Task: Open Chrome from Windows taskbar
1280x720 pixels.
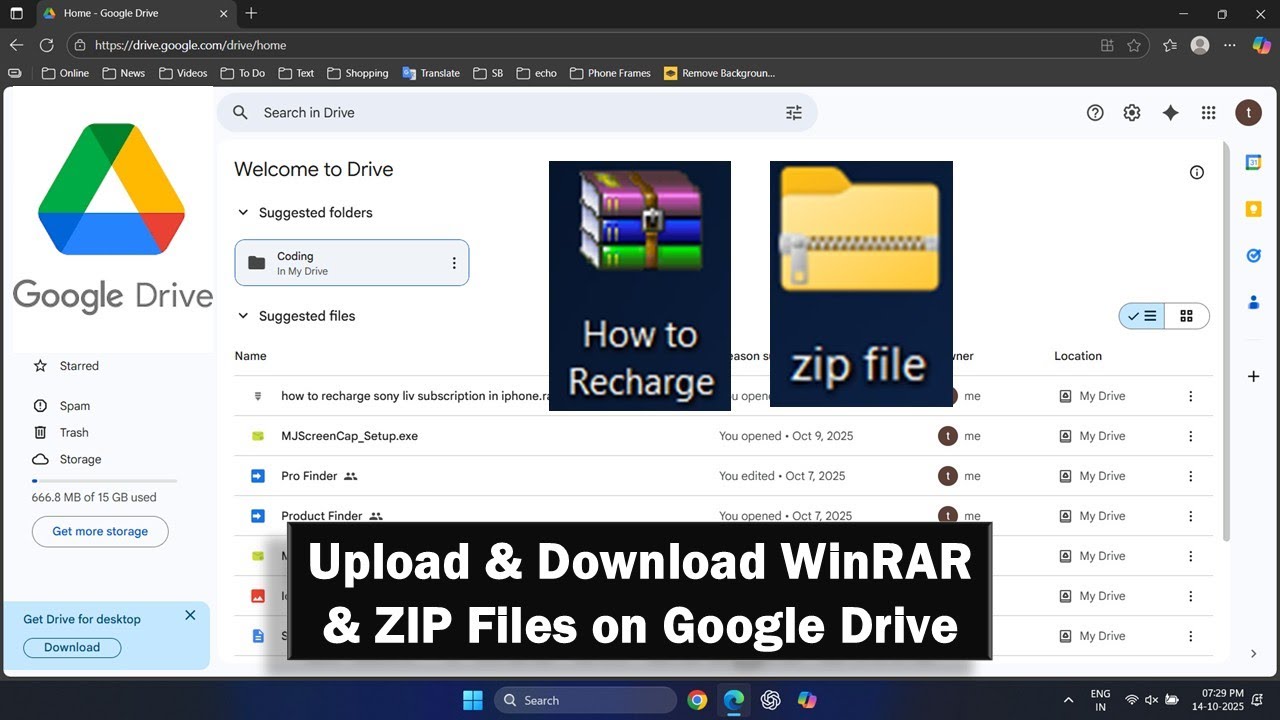Action: tap(697, 700)
